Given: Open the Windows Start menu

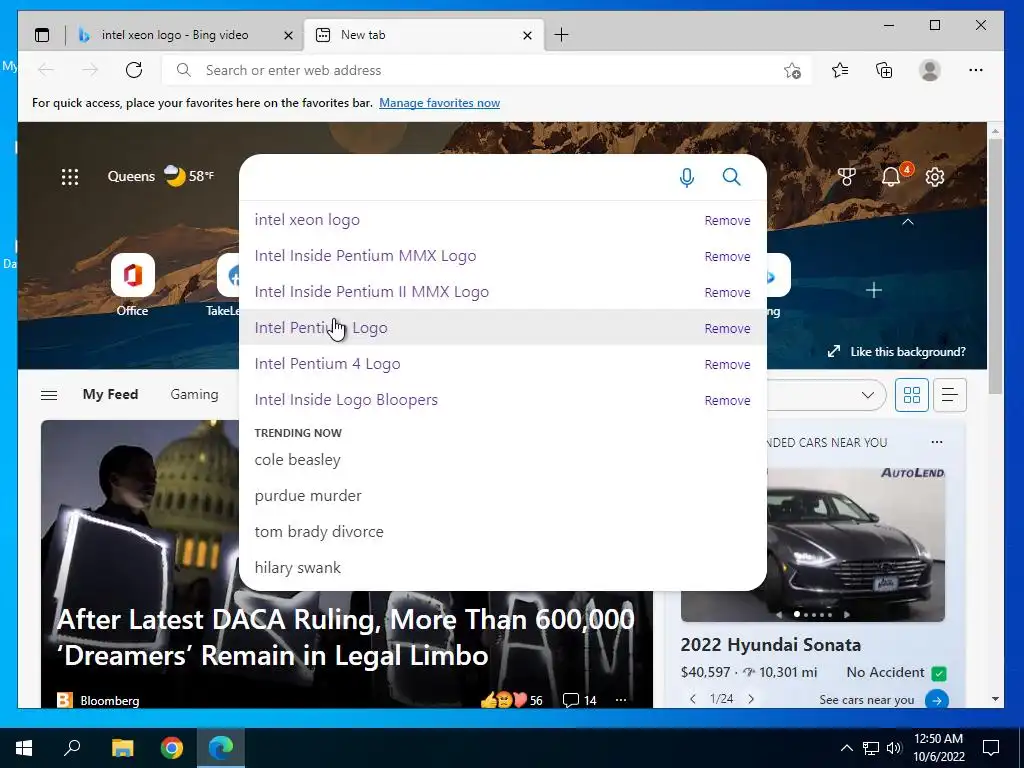Looking at the screenshot, I should [x=24, y=748].
